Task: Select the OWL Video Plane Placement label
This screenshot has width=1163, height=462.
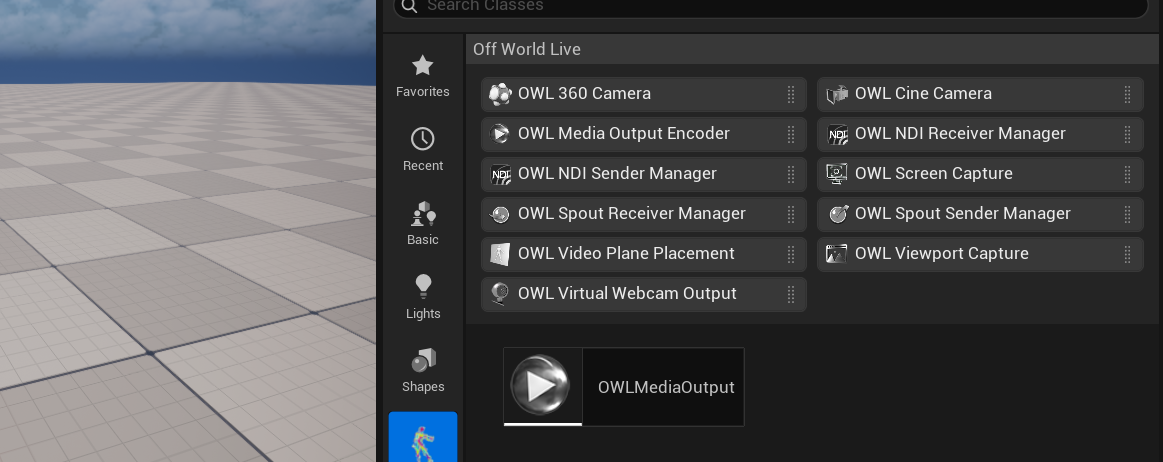Action: point(626,254)
